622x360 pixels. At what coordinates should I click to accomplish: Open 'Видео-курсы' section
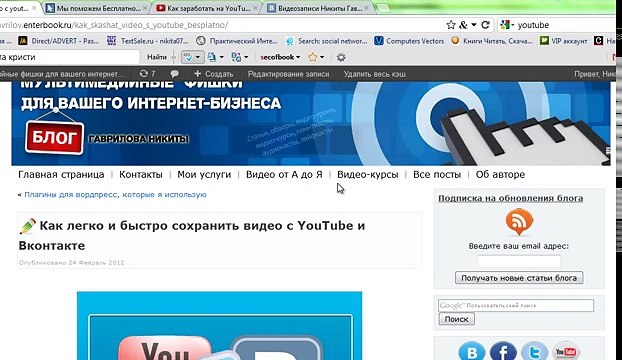(368, 174)
